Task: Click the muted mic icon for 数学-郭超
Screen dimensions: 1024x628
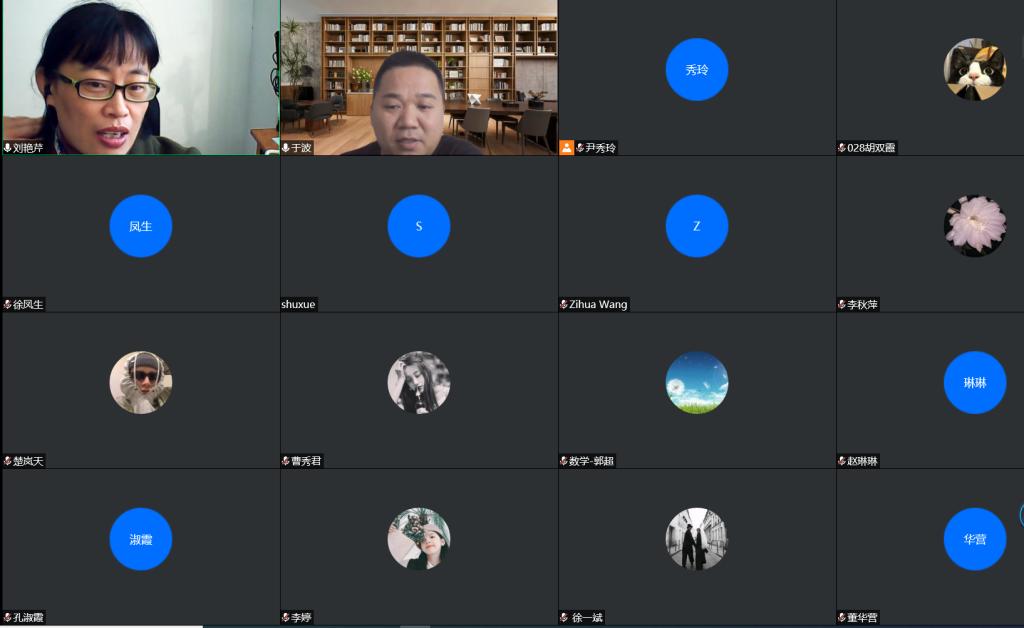Action: (564, 462)
